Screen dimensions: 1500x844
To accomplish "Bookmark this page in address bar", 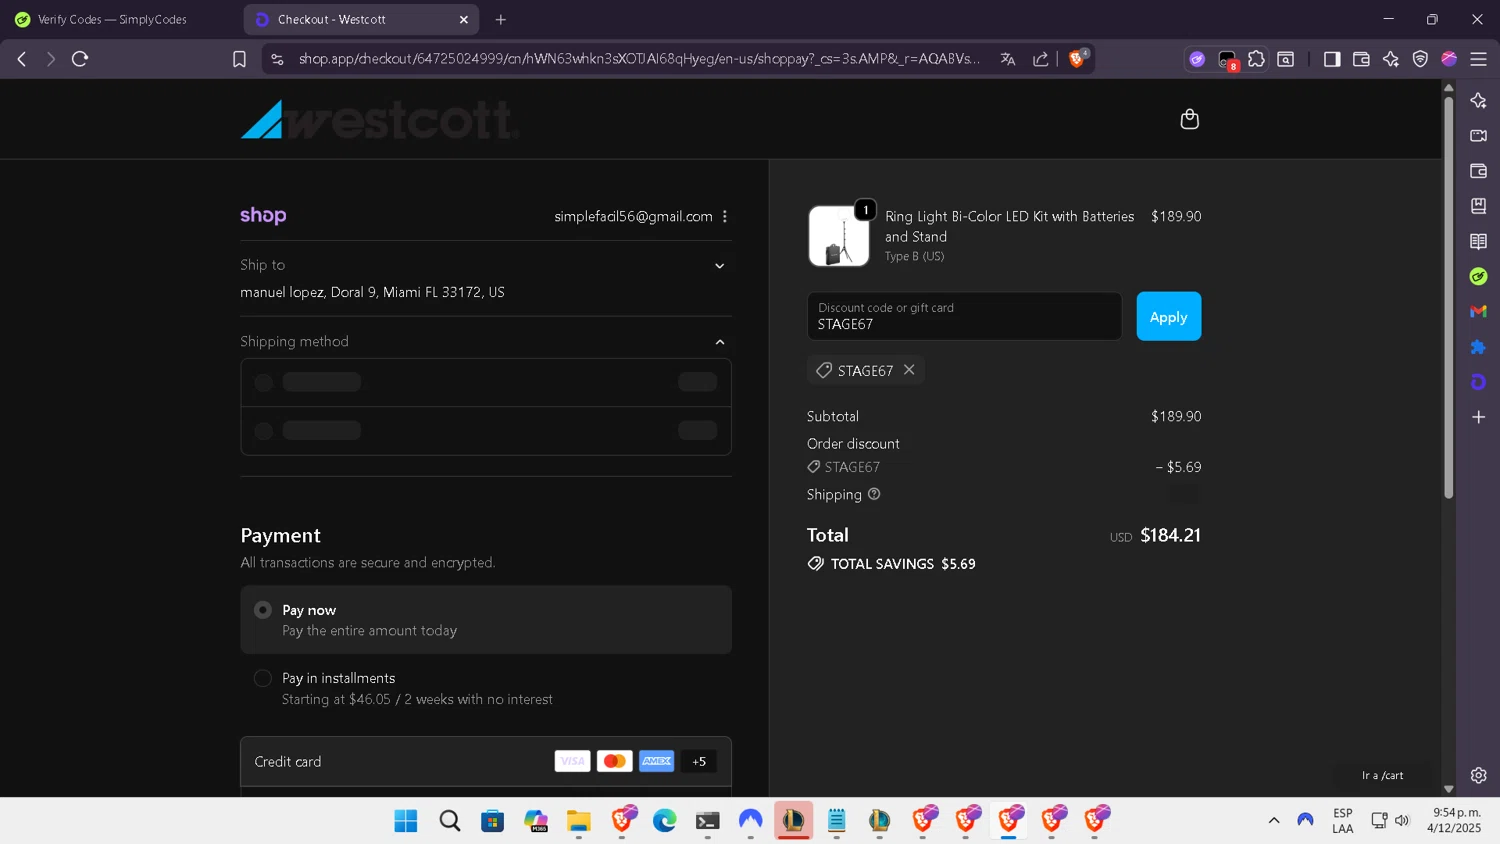I will pyautogui.click(x=239, y=59).
